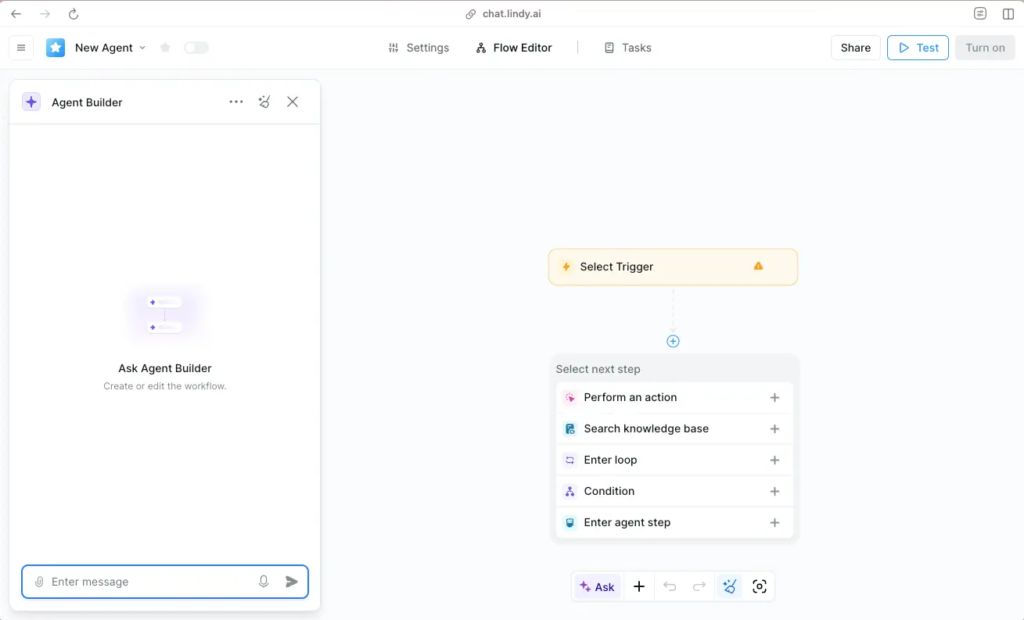The height and width of the screenshot is (620, 1024).
Task: Open the Tasks tab
Action: tap(627, 47)
